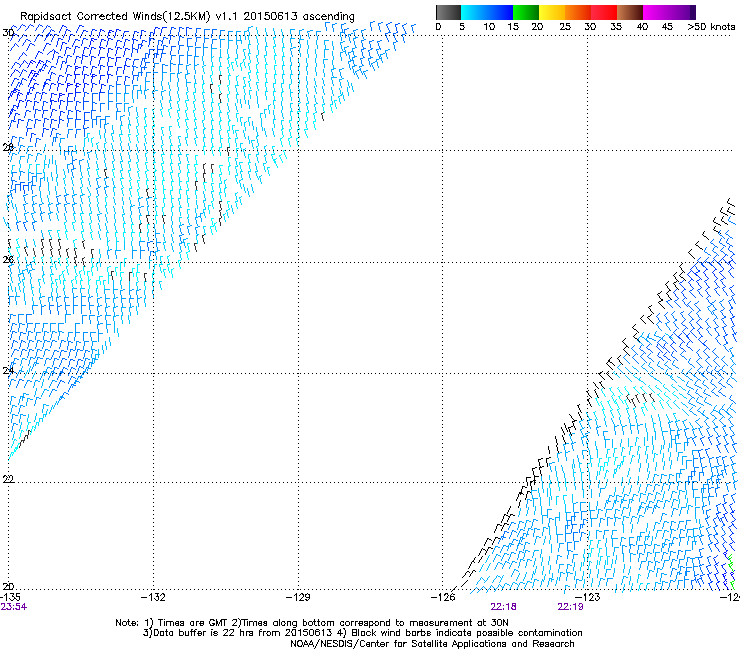
Task: Click the purple 45–50 knots color bar segment
Action: click(x=682, y=12)
